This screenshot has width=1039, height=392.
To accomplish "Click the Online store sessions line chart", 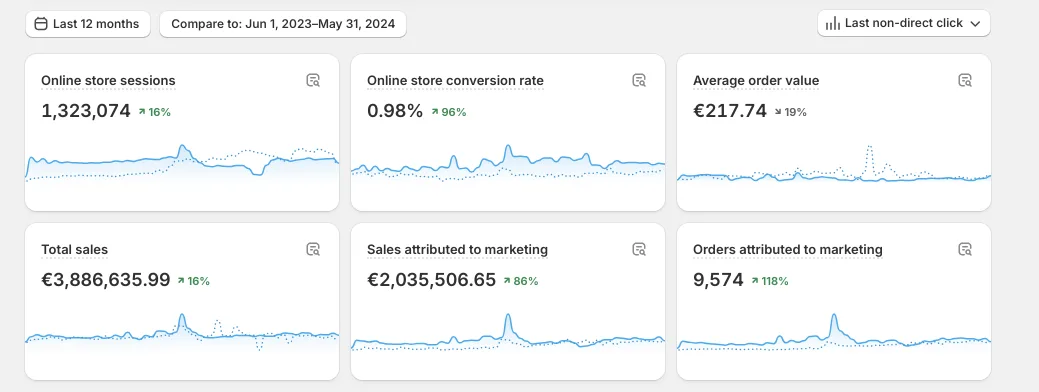I will (182, 162).
